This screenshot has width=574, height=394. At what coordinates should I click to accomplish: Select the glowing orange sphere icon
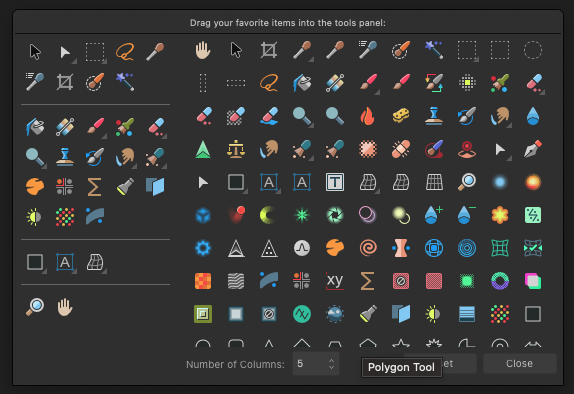click(x=533, y=182)
